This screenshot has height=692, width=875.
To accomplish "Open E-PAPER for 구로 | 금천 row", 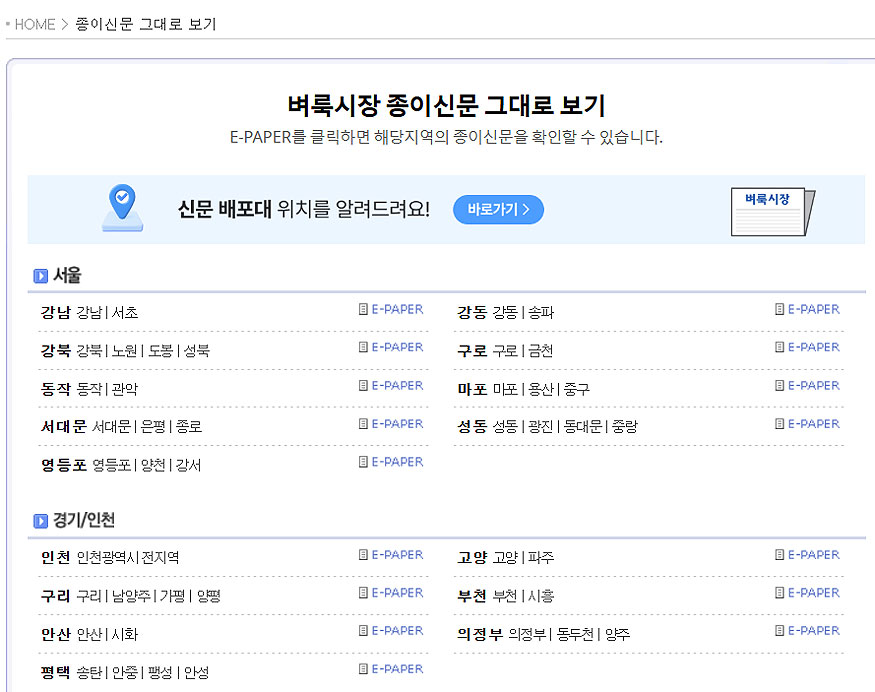I will pos(807,347).
